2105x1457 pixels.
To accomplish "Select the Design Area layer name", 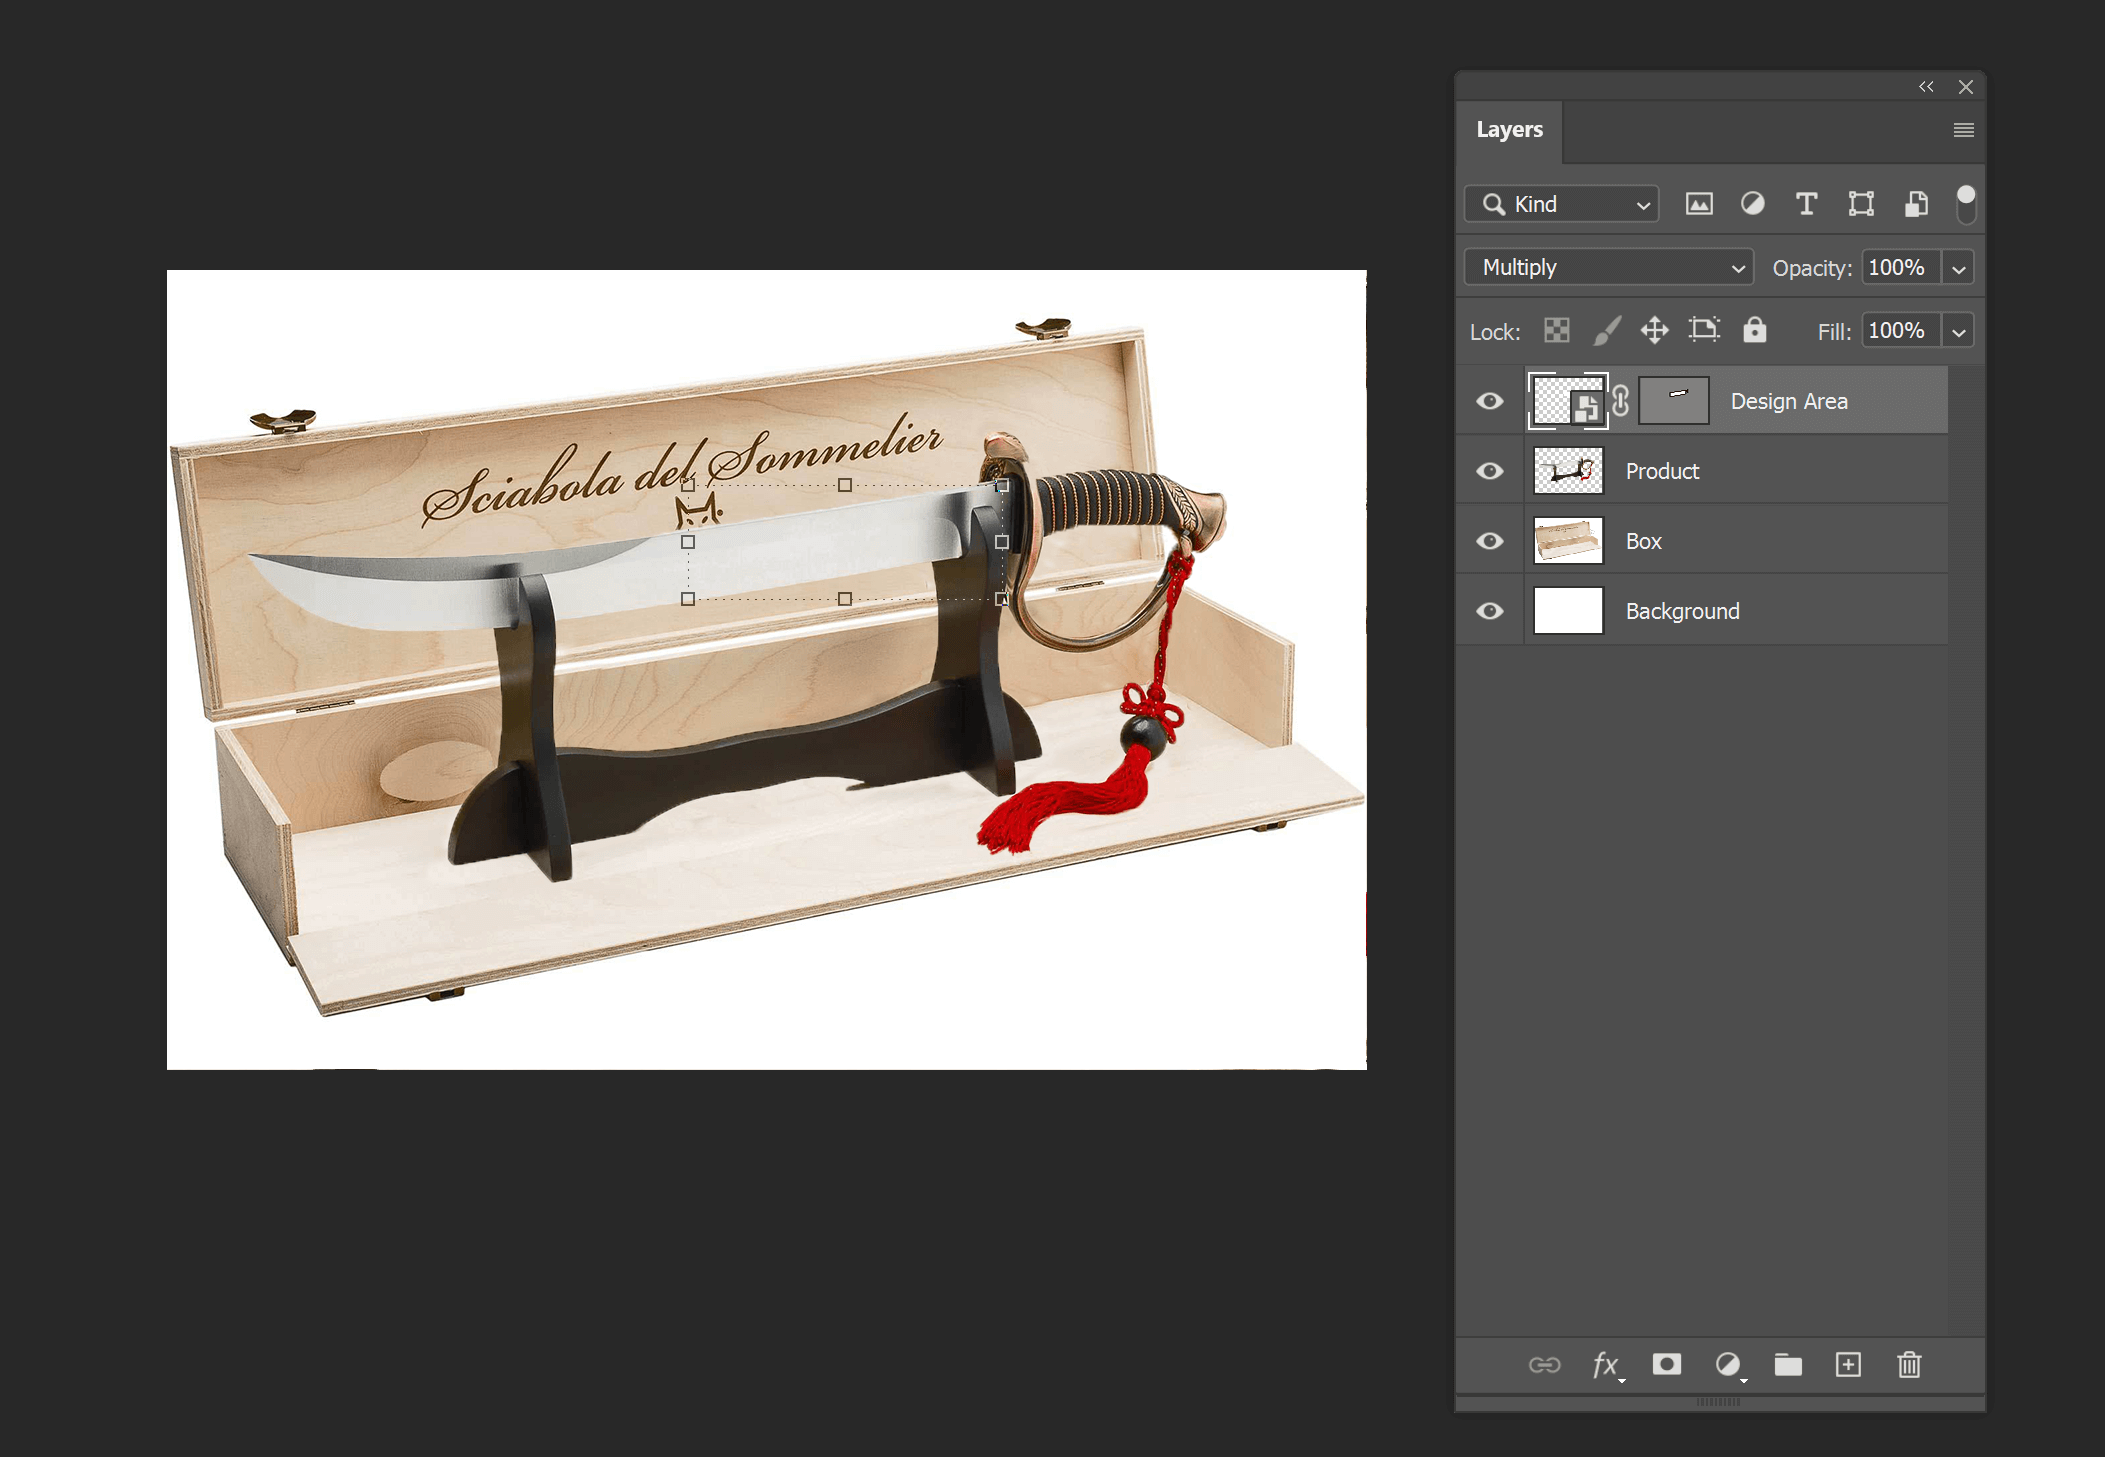I will coord(1789,401).
